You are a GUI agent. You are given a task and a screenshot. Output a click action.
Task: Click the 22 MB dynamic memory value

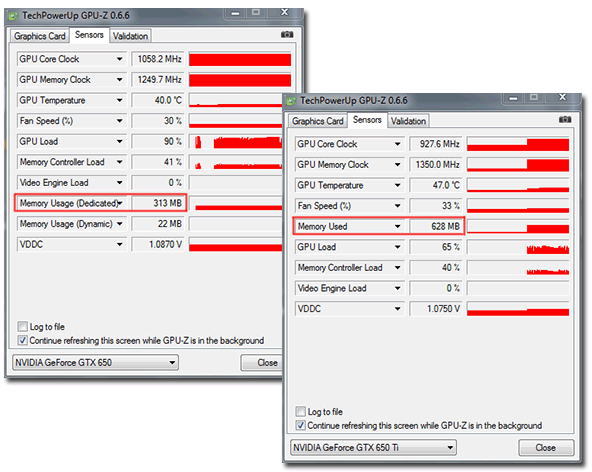[158, 224]
